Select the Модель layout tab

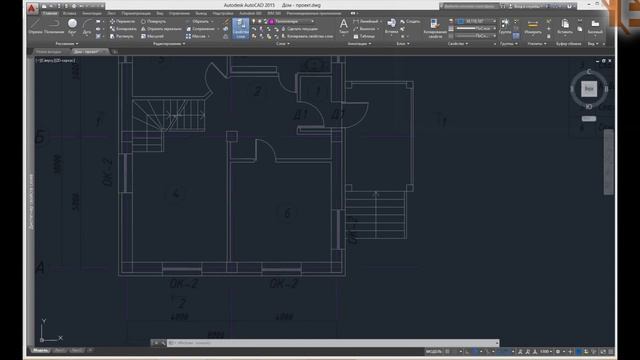40,350
